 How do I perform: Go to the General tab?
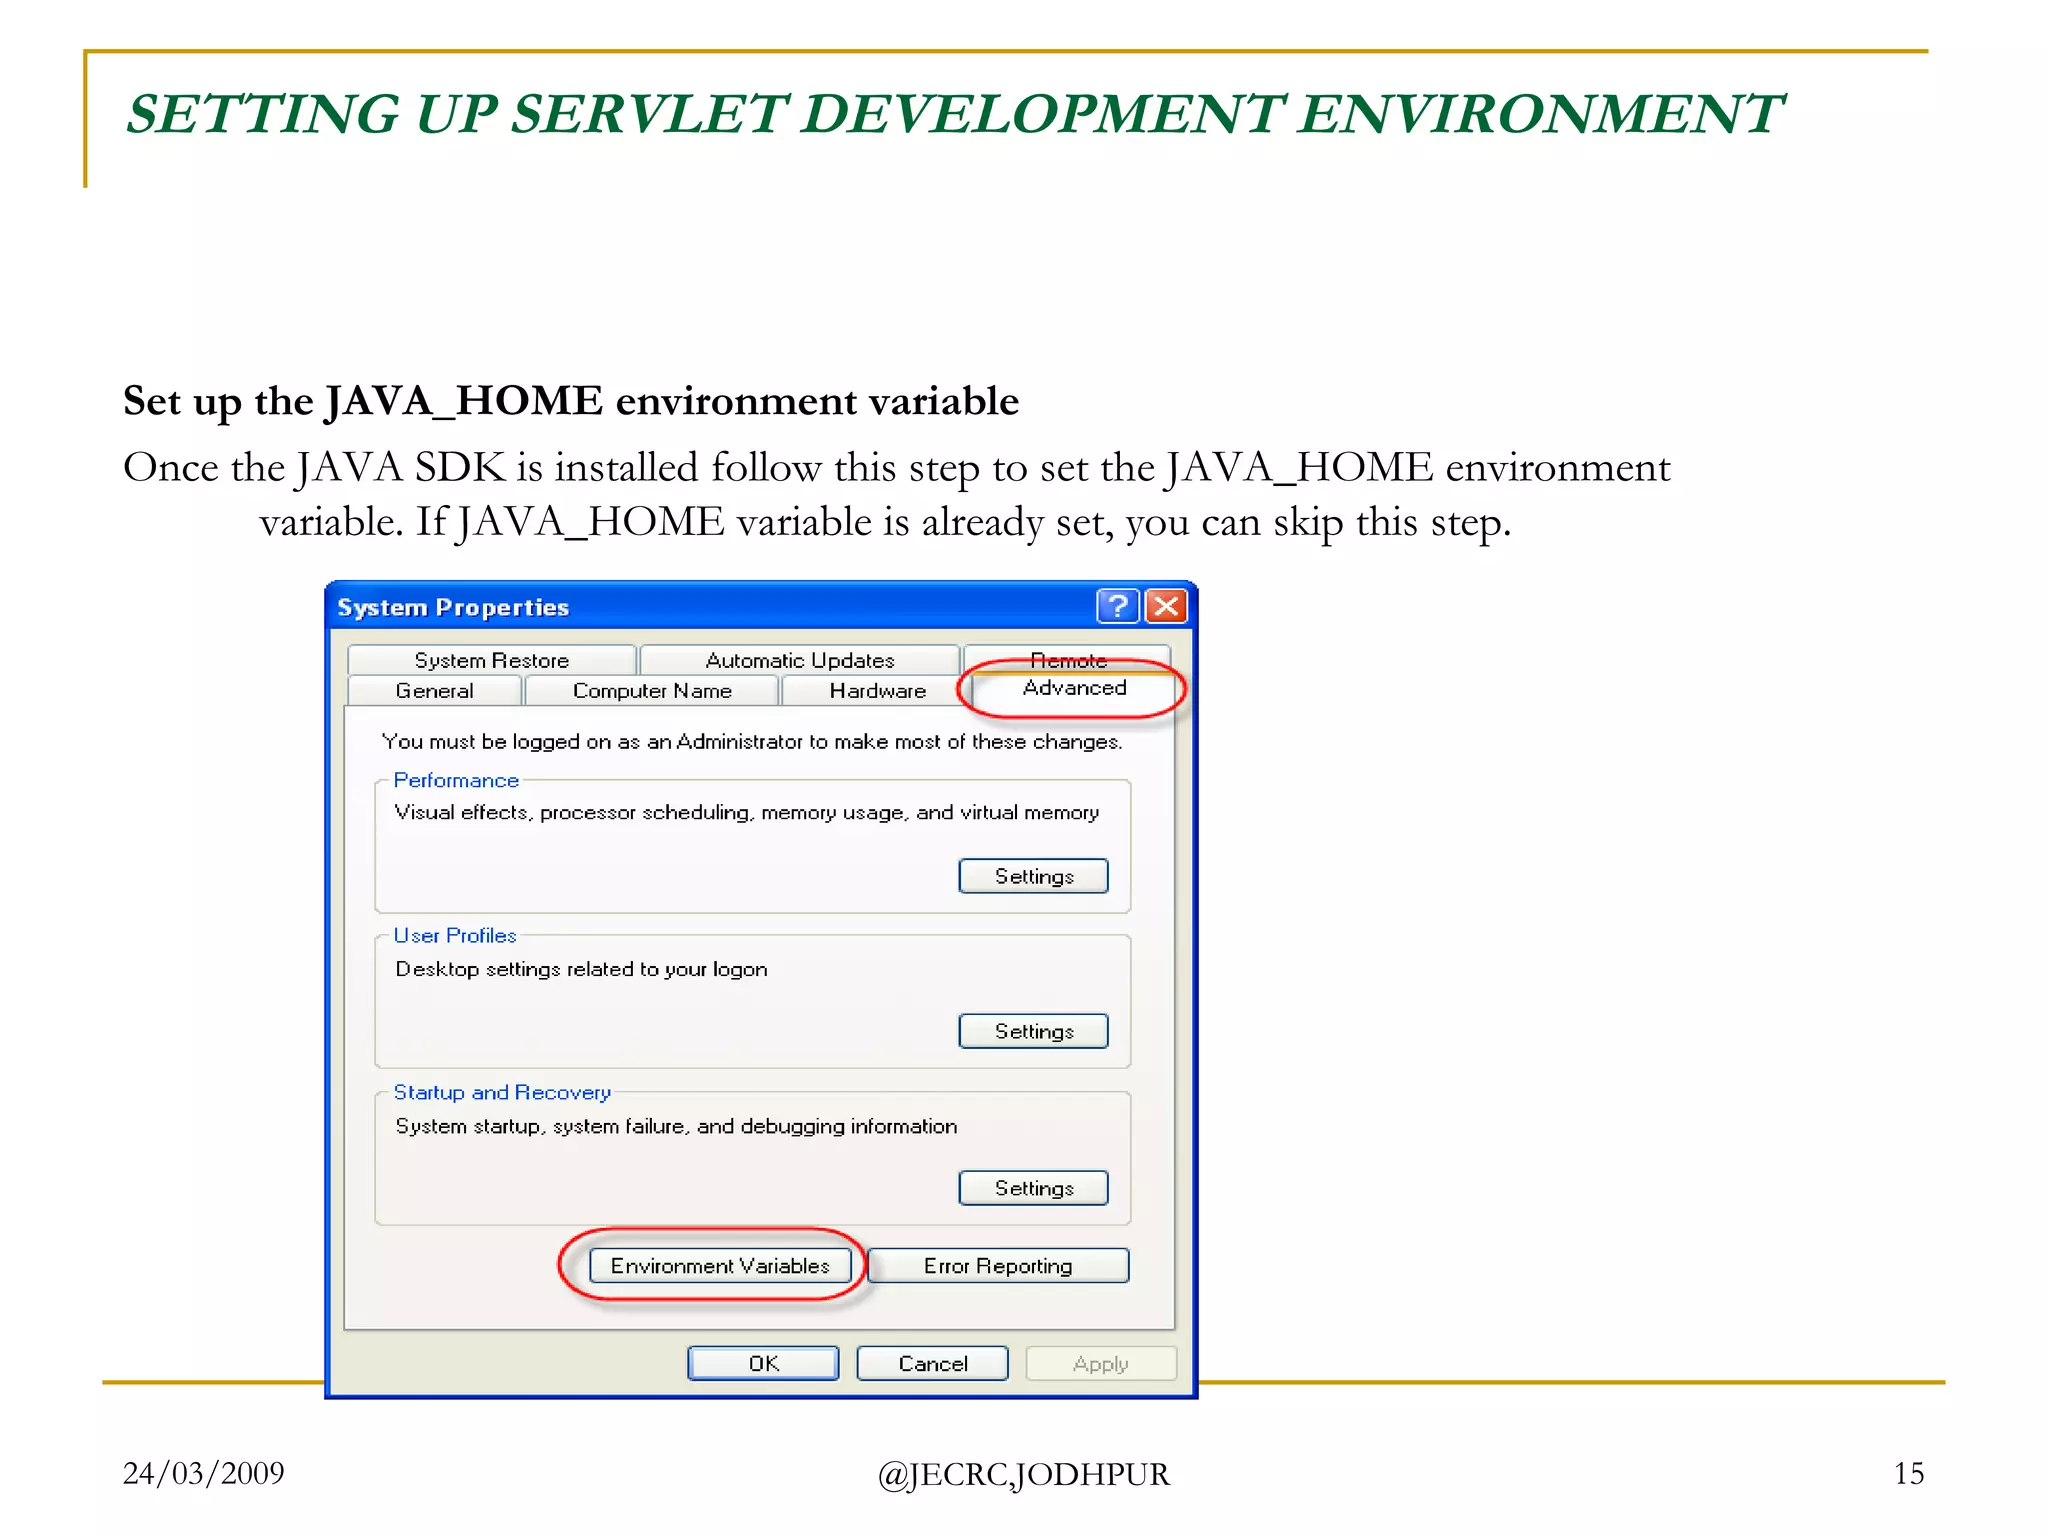[434, 691]
